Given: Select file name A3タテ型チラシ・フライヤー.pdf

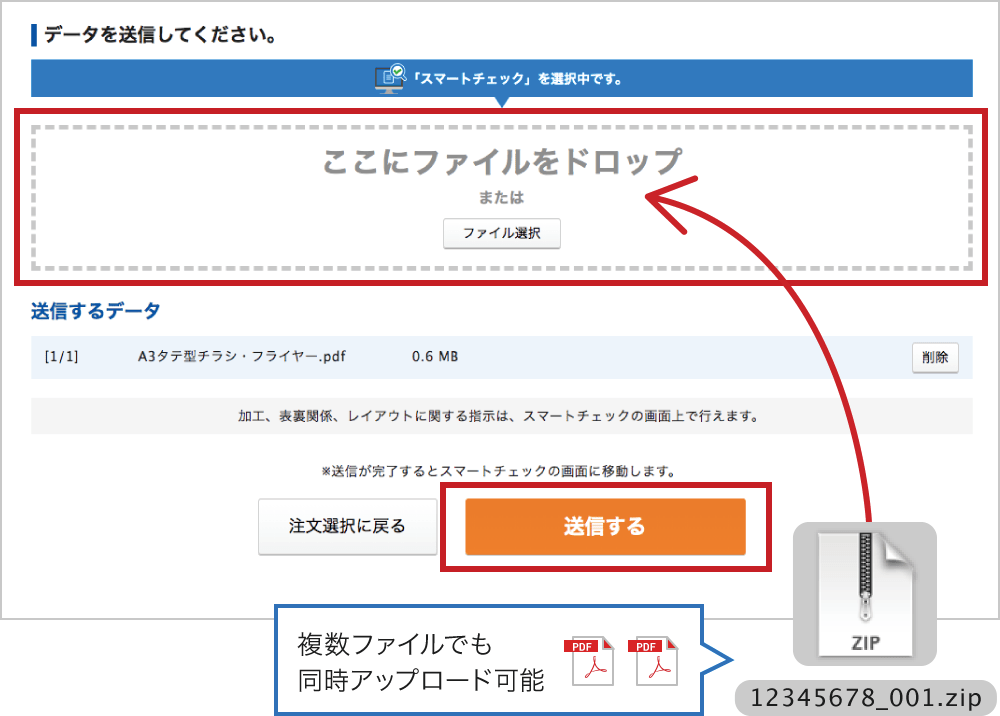Looking at the screenshot, I should tap(242, 357).
